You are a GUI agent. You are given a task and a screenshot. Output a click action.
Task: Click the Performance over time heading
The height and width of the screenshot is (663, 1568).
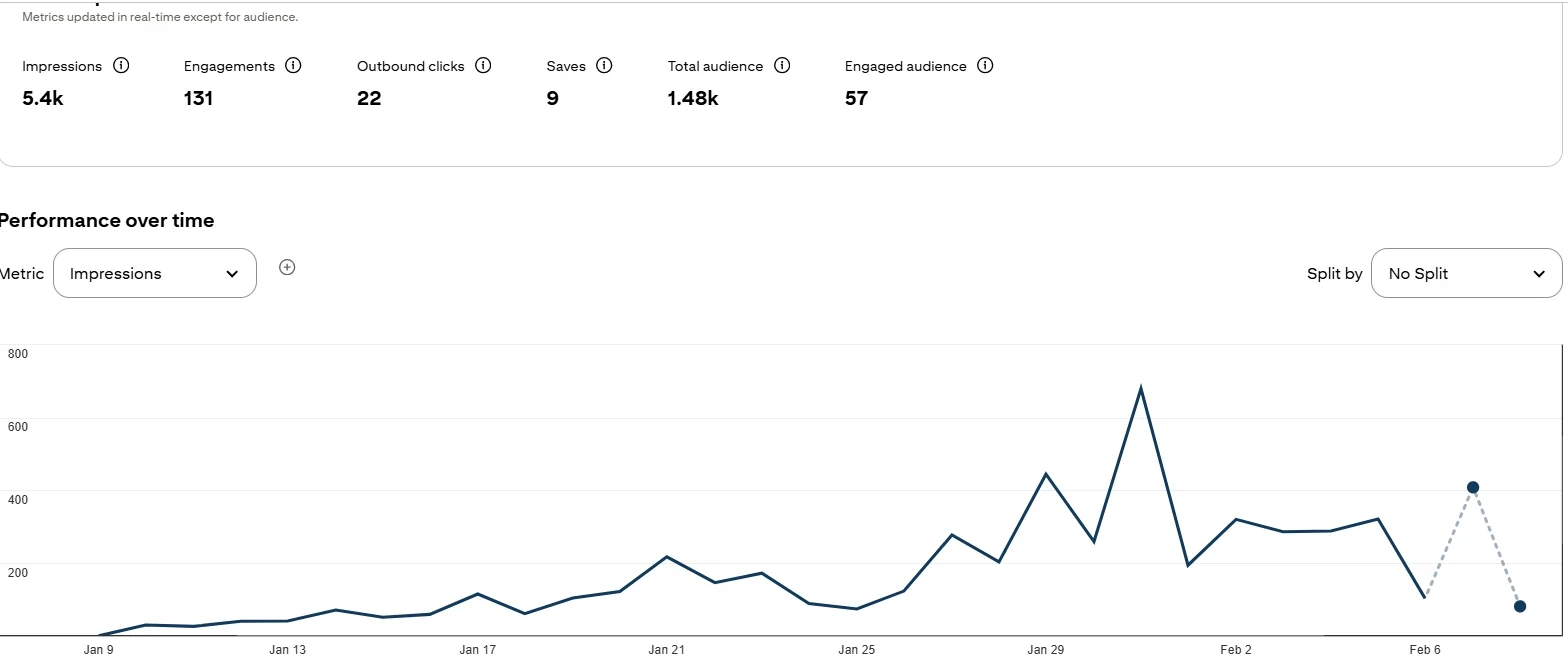tap(107, 221)
